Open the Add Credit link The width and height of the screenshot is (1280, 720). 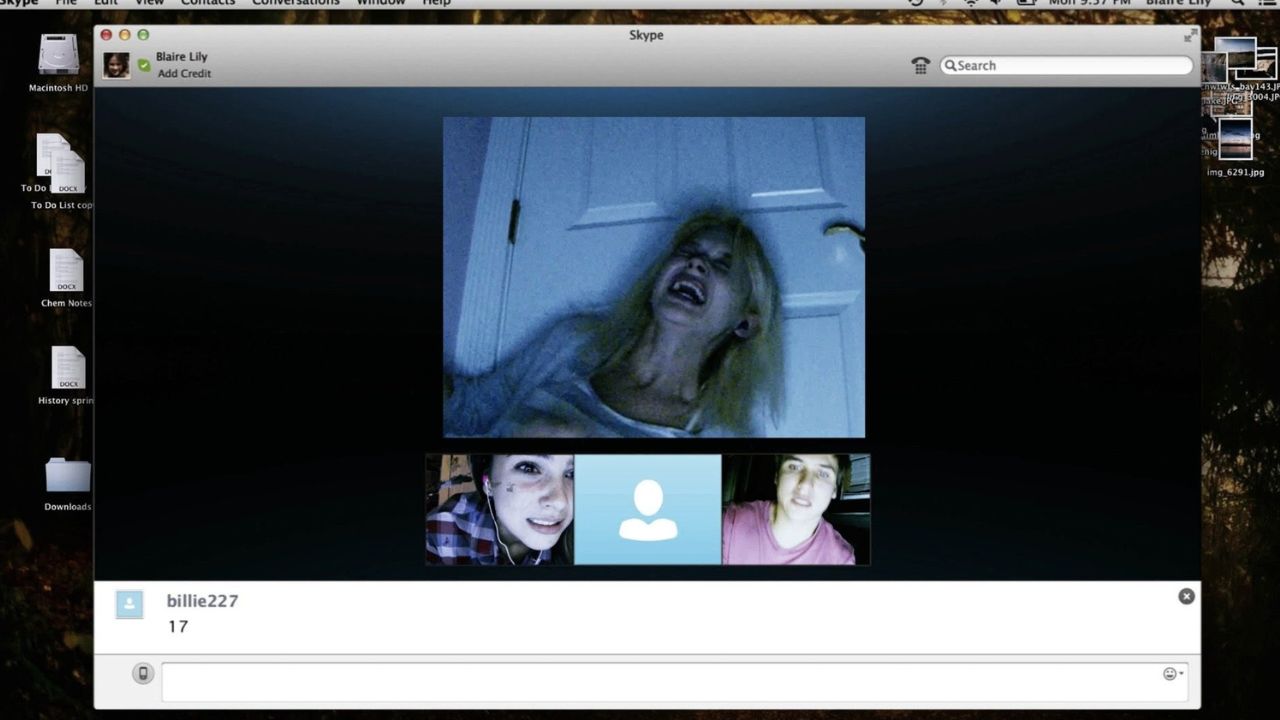(184, 74)
